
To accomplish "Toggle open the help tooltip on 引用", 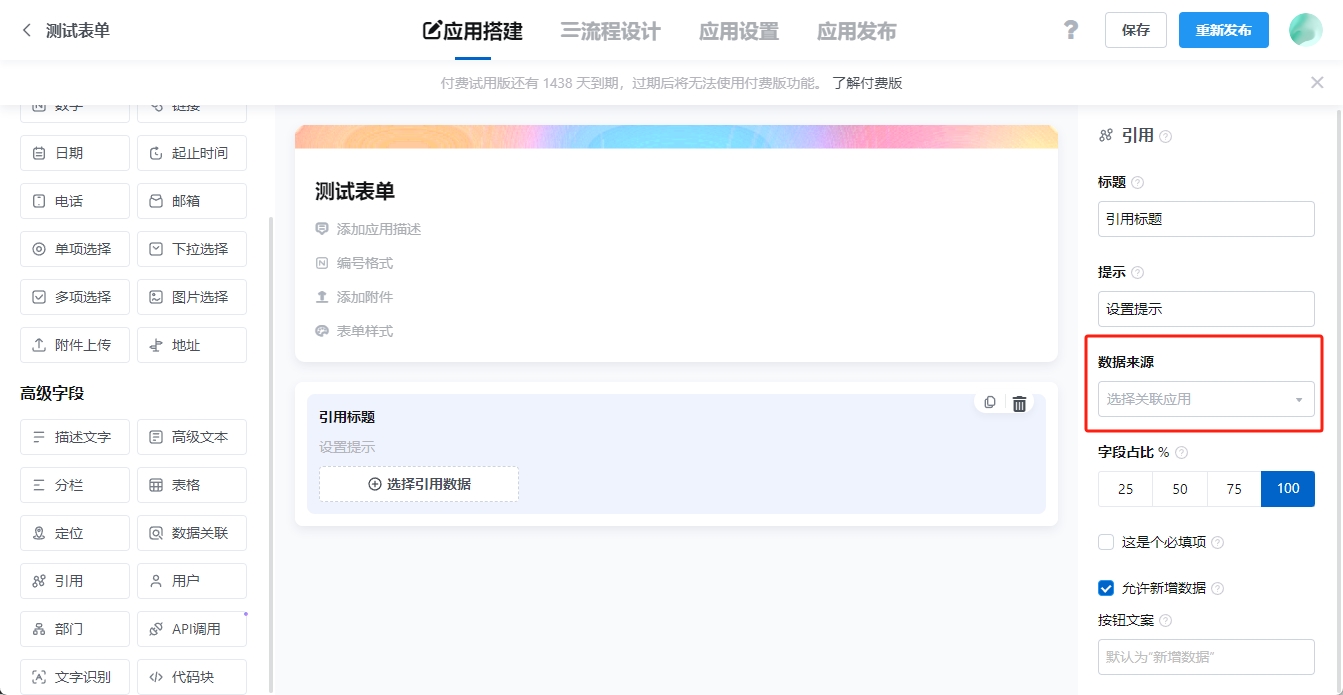I will pyautogui.click(x=1163, y=134).
